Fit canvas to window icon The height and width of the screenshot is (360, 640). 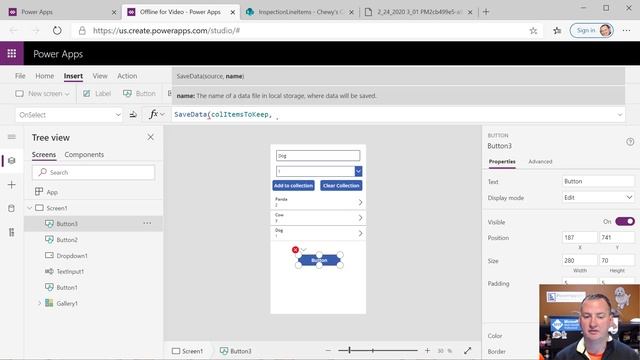click(468, 351)
